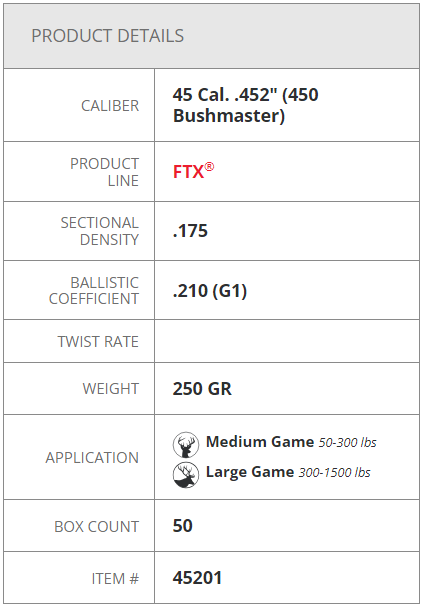The image size is (424, 608).
Task: Click the Medium Game deer icon
Action: coord(186,445)
